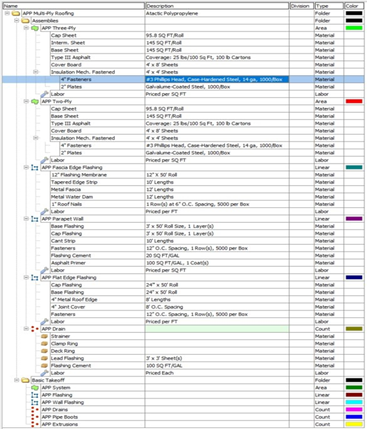Image resolution: width=367 pixels, height=429 pixels.
Task: Click the APP Pipe Boots count icon
Action: point(35,417)
